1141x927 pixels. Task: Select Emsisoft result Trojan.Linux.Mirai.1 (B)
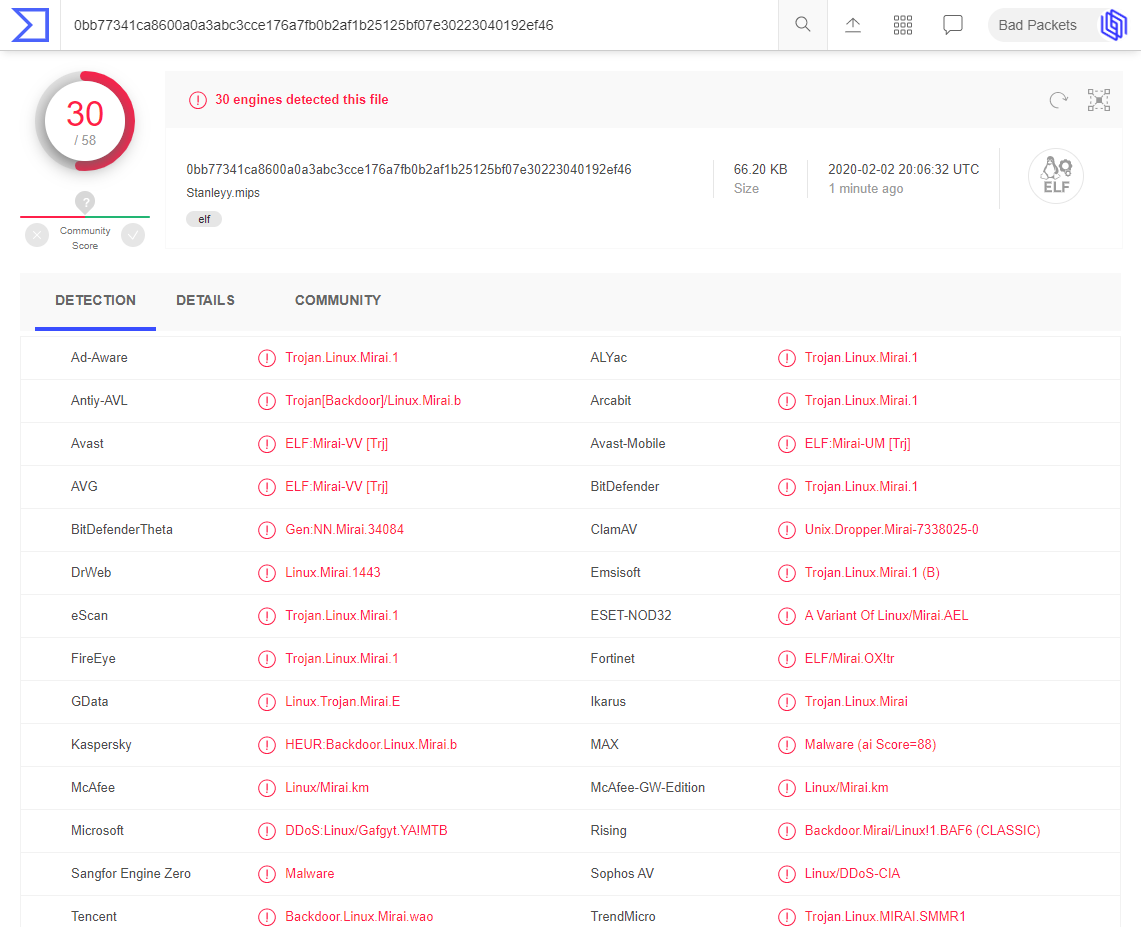tap(872, 573)
